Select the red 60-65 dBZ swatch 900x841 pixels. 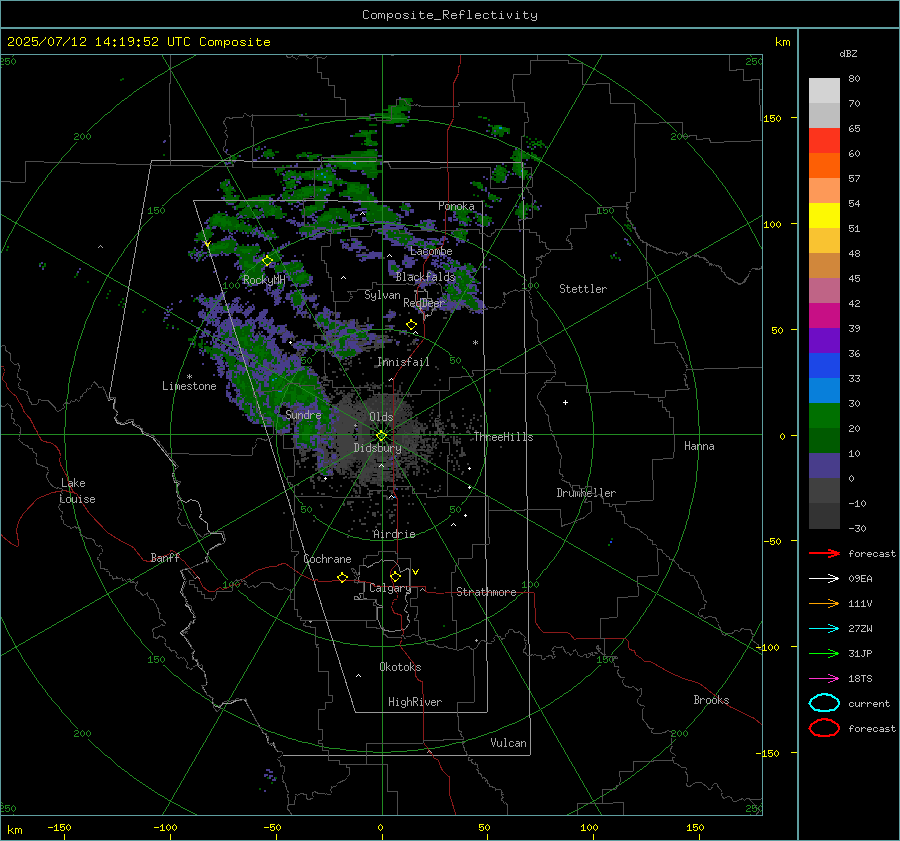[x=824, y=141]
